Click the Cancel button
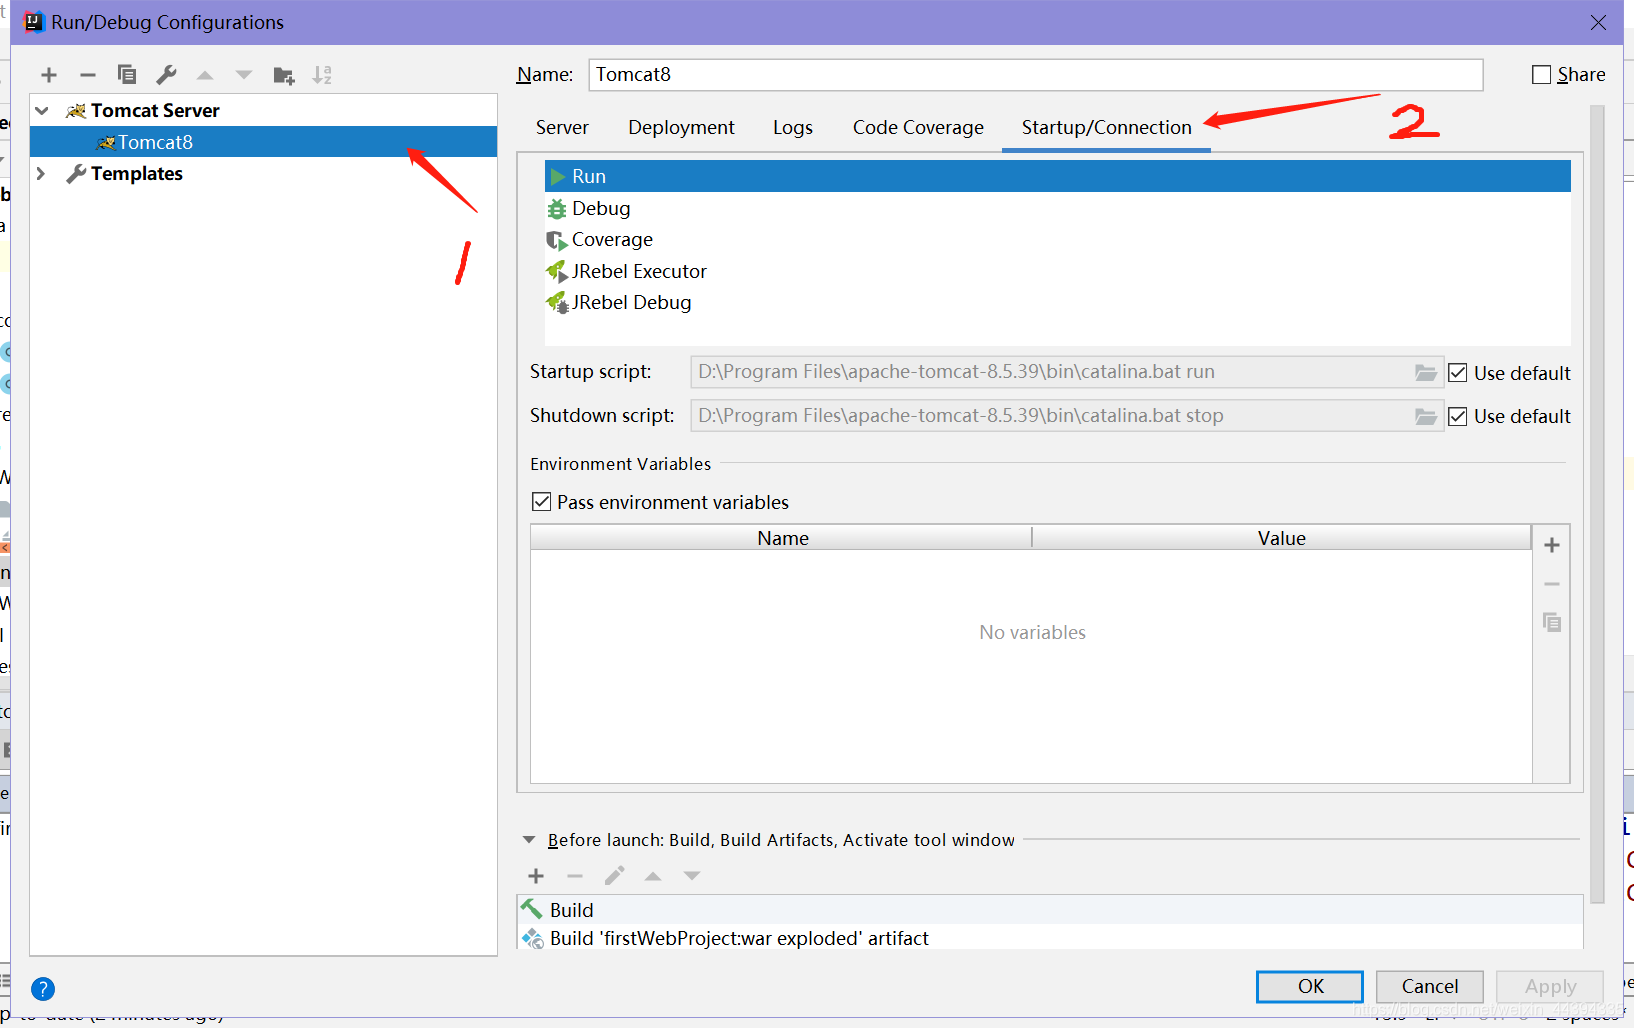Screen dimensions: 1634x1028 [1430, 986]
